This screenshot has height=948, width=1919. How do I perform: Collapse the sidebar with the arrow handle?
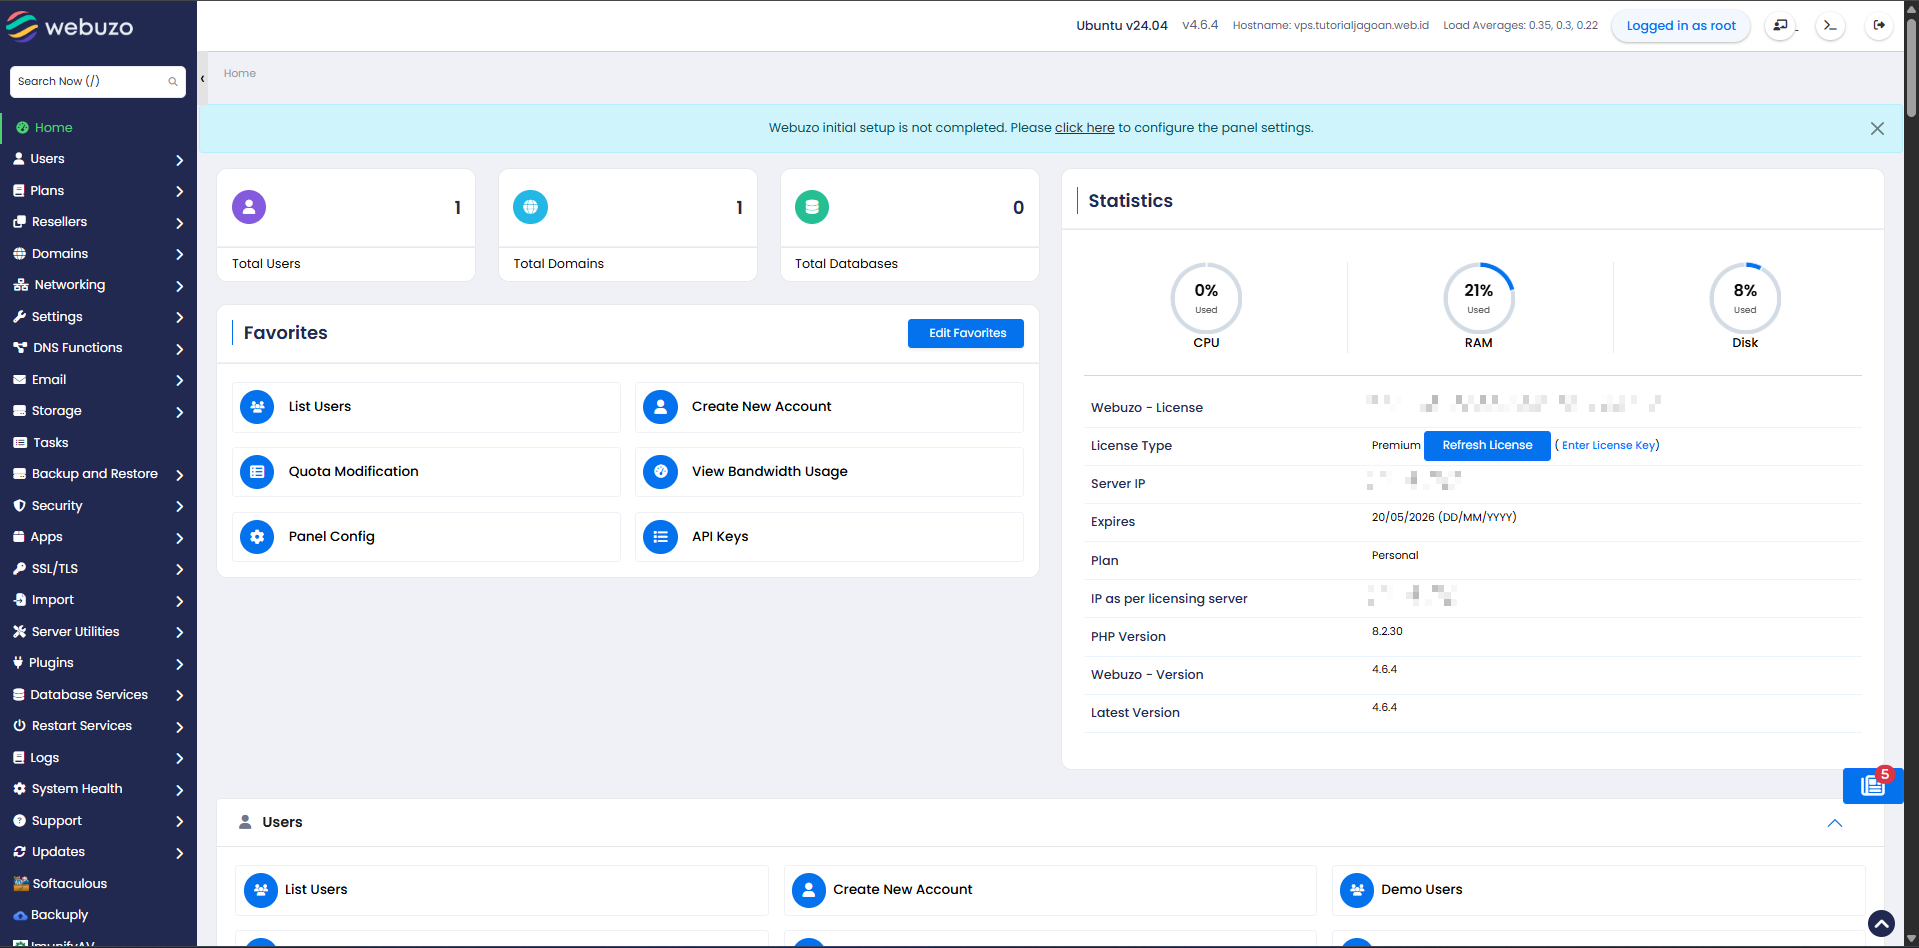pos(202,78)
